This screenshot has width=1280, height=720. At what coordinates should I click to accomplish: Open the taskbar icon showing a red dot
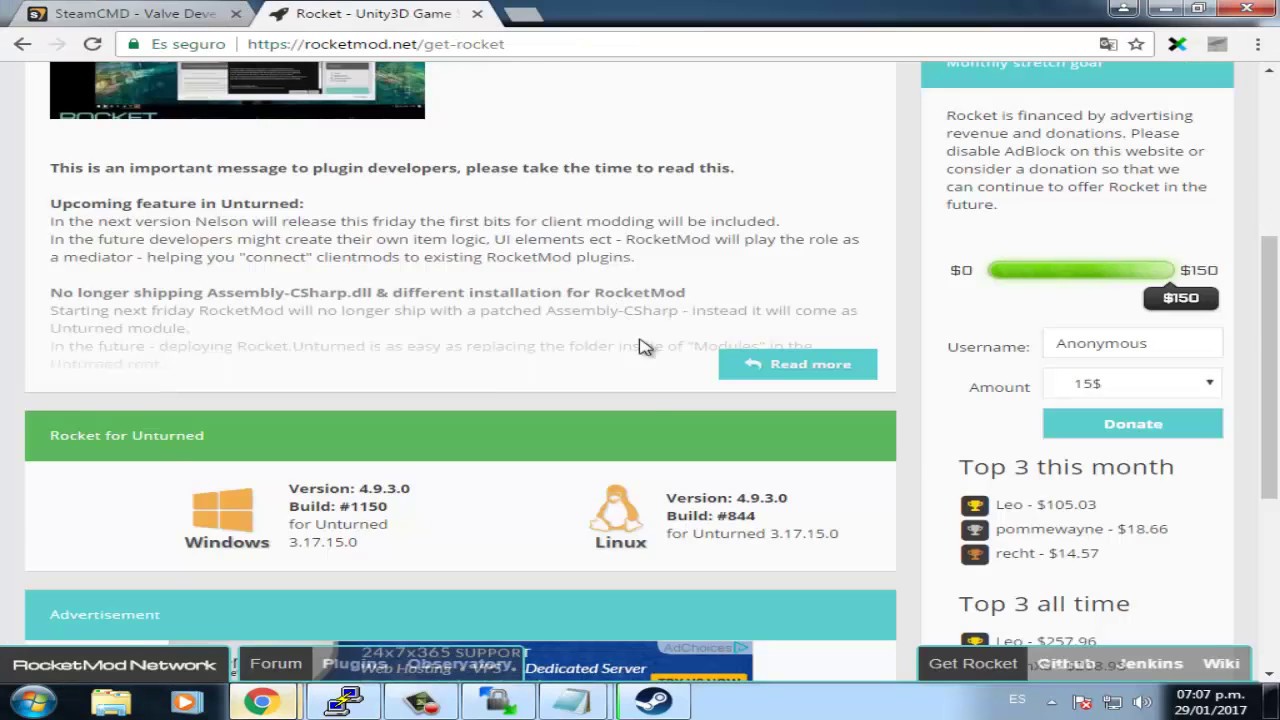pyautogui.click(x=421, y=702)
